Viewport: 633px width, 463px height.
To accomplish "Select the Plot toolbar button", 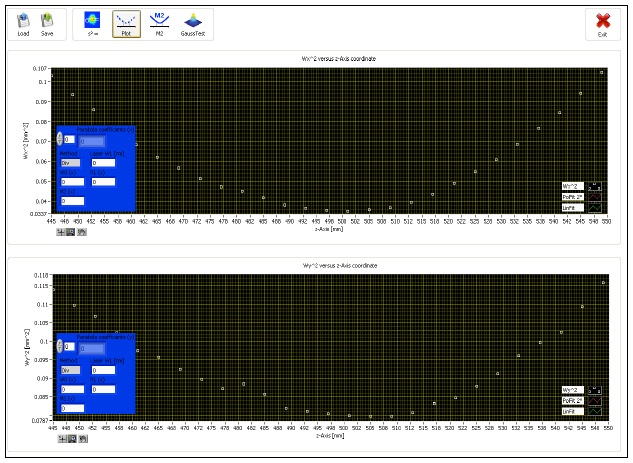I will coord(126,23).
